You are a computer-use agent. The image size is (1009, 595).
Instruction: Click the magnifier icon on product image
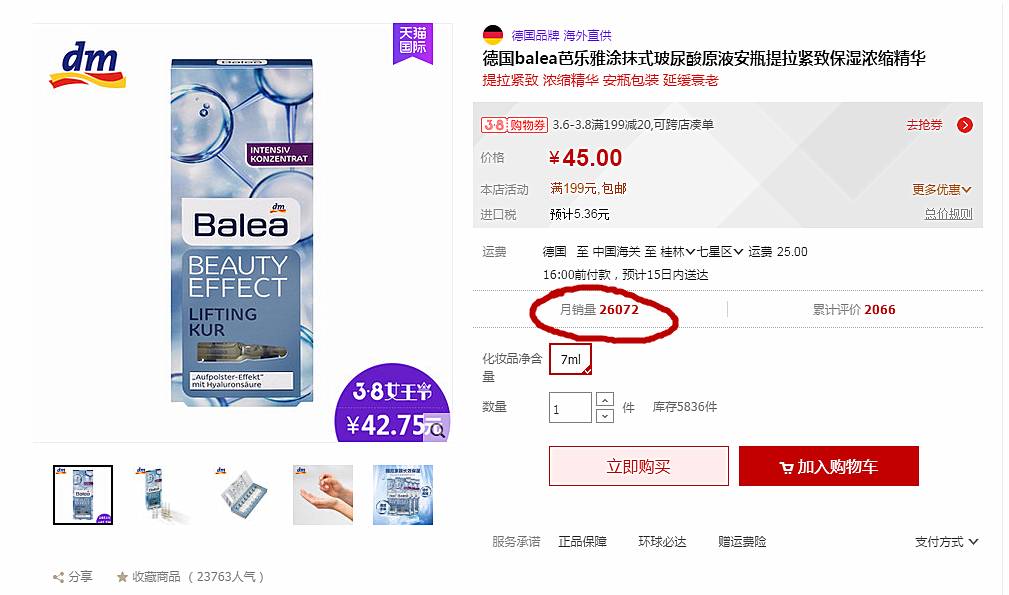pos(436,430)
